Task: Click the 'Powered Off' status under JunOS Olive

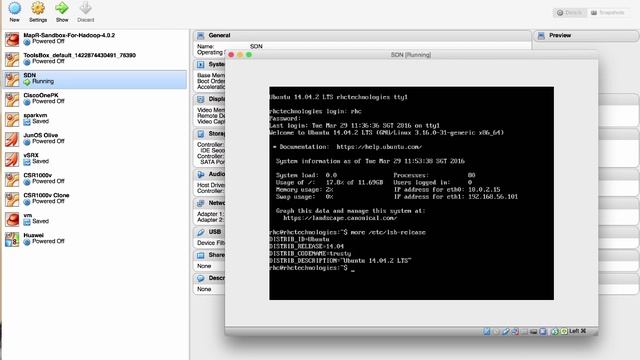Action: 48,141
